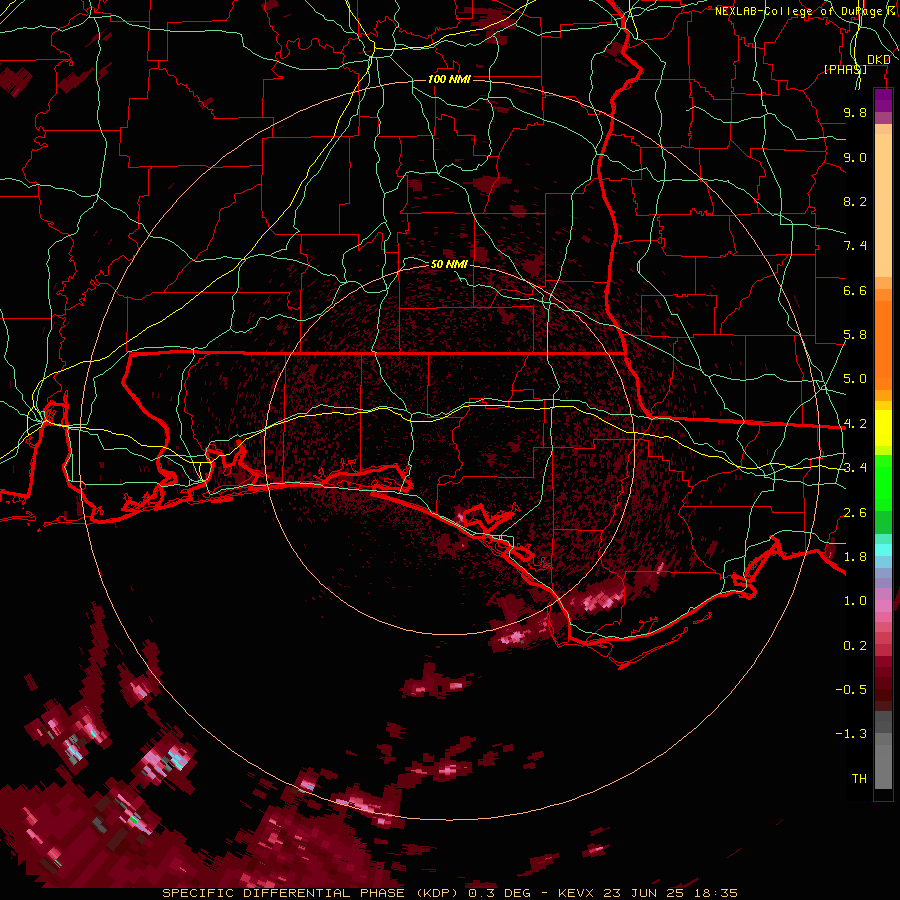
Task: Click the NEXLAB-College of DuPage credit text
Action: tap(801, 11)
